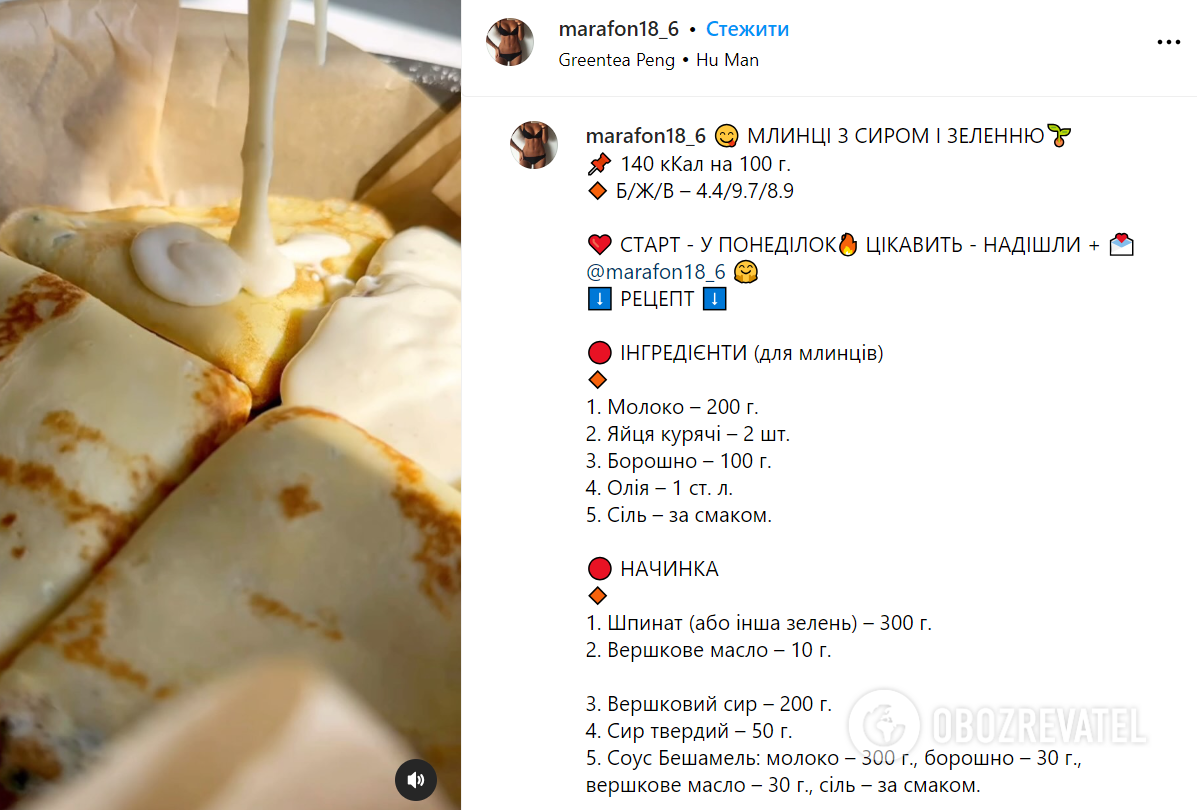Click the red circle beside НАЧИНКА

[x=599, y=569]
